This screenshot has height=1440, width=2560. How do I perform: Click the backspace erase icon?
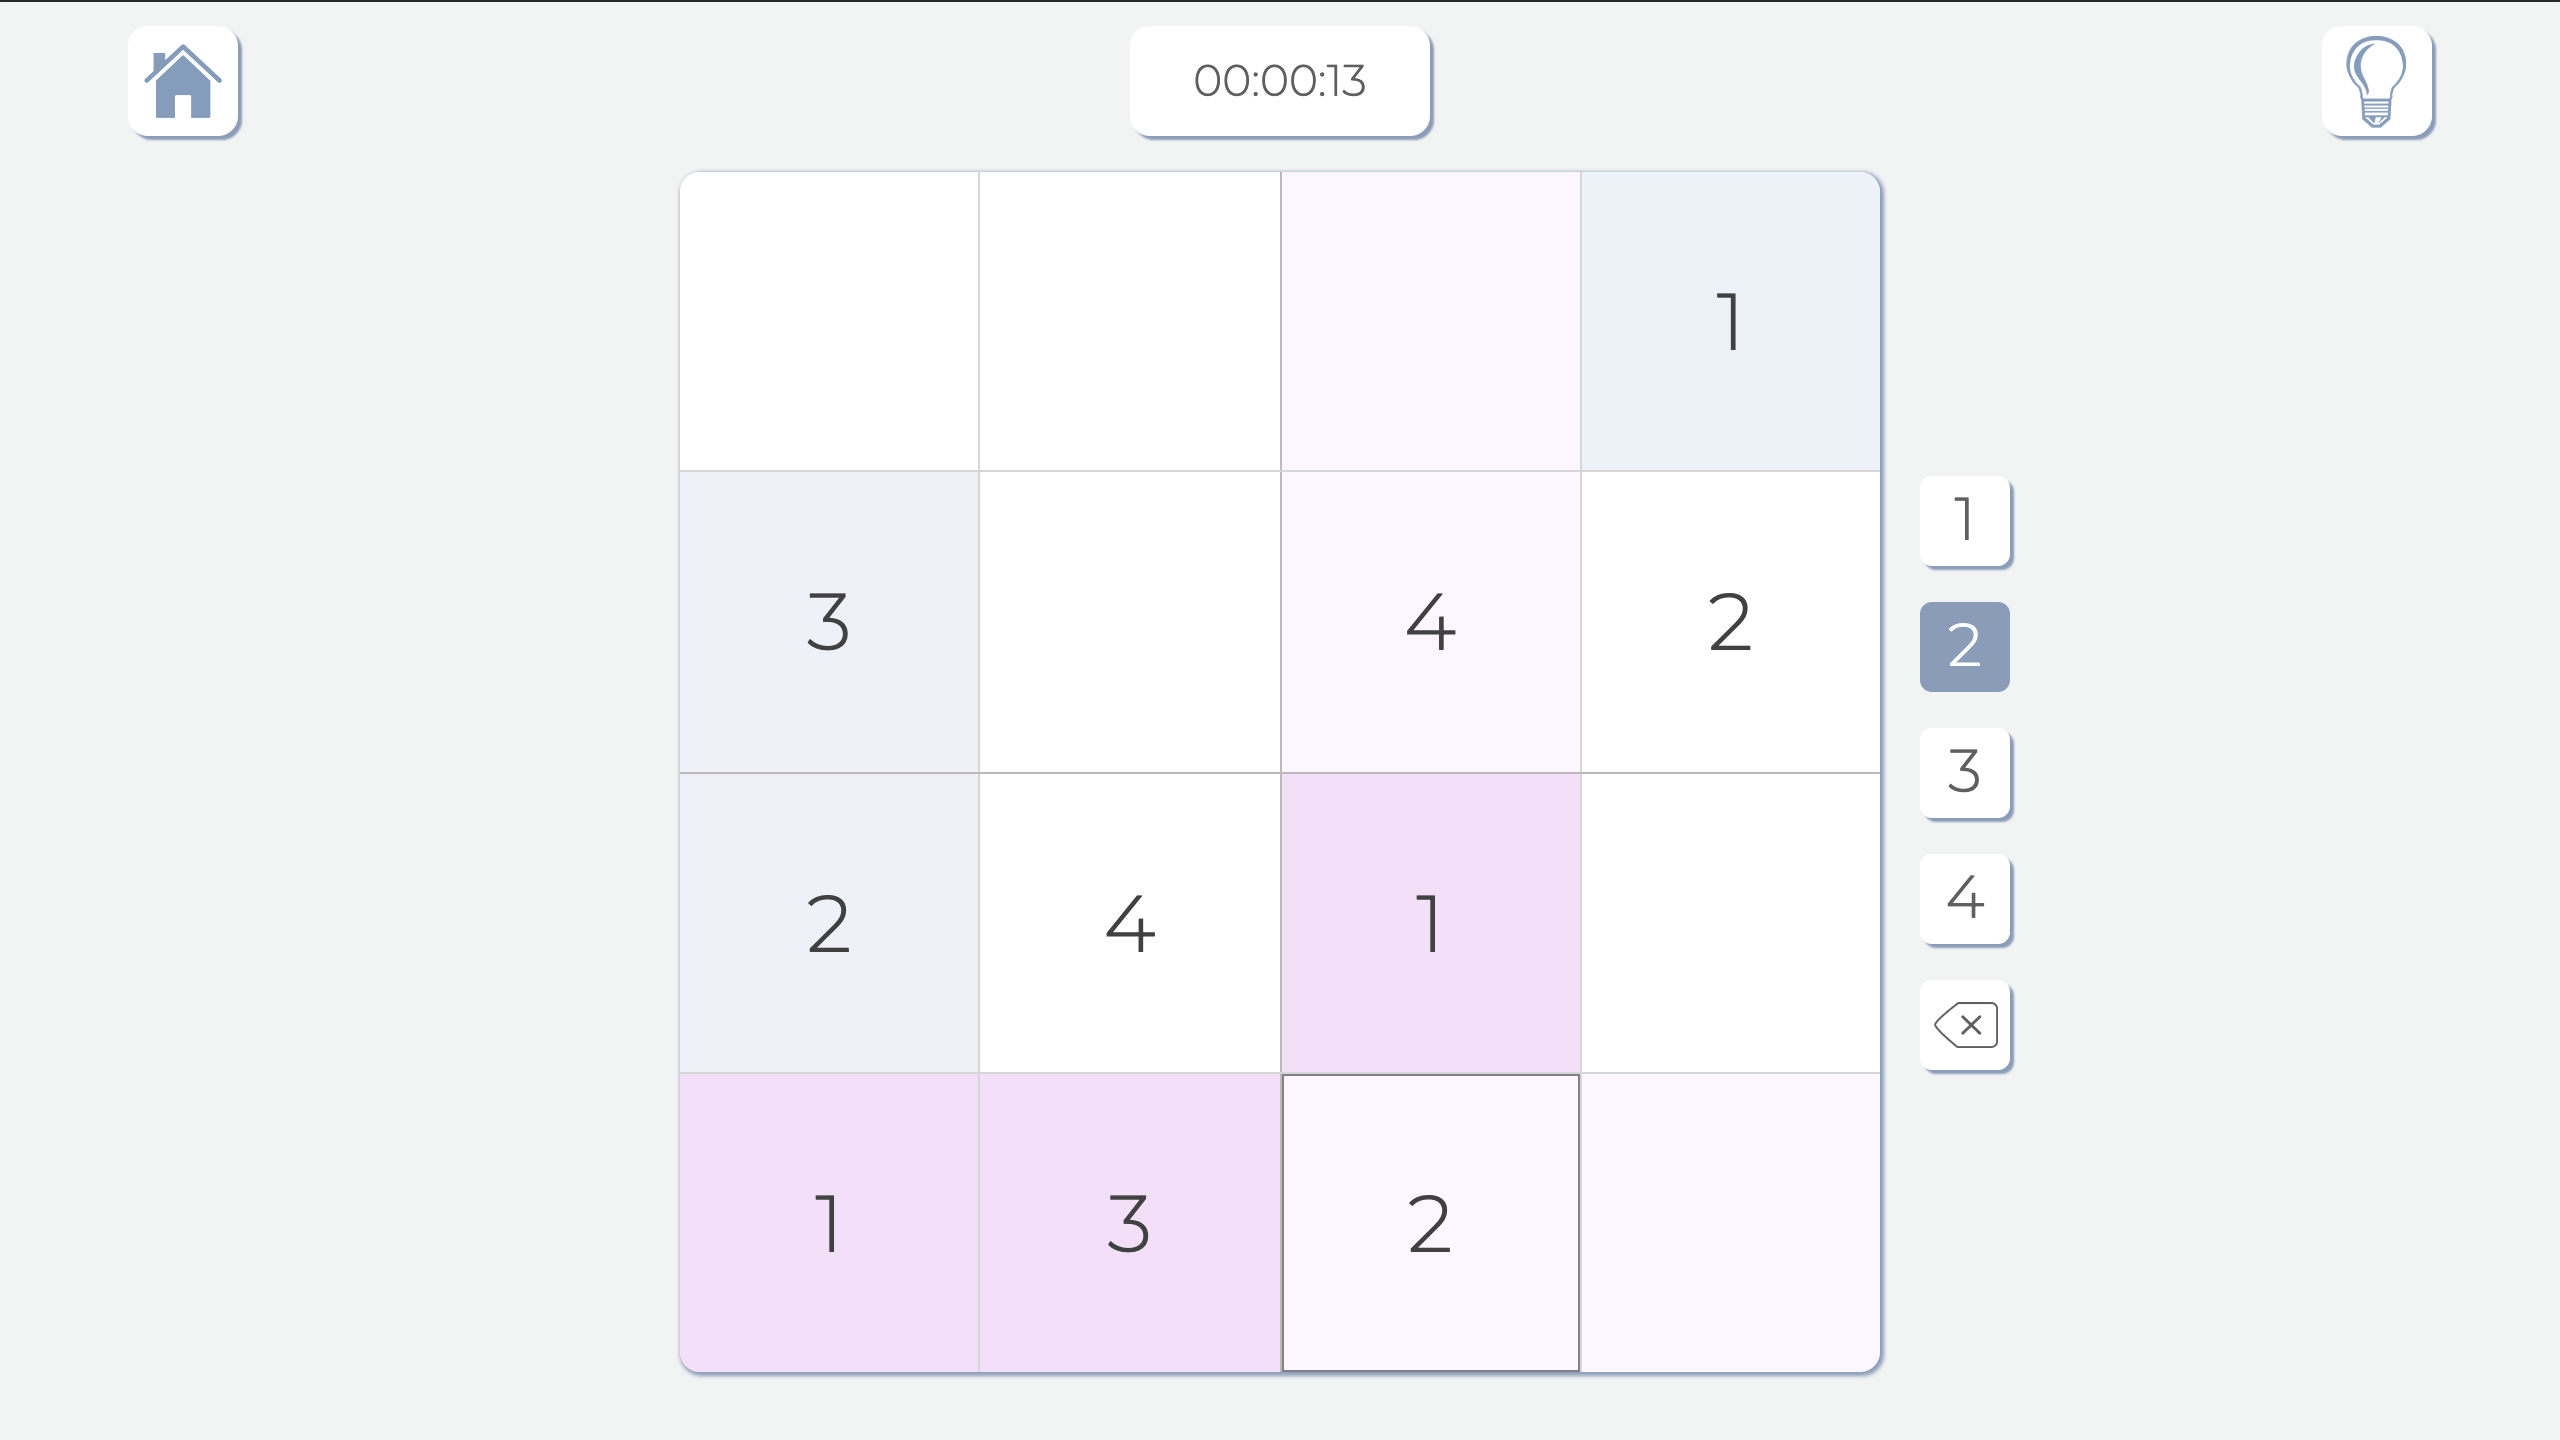1964,1022
